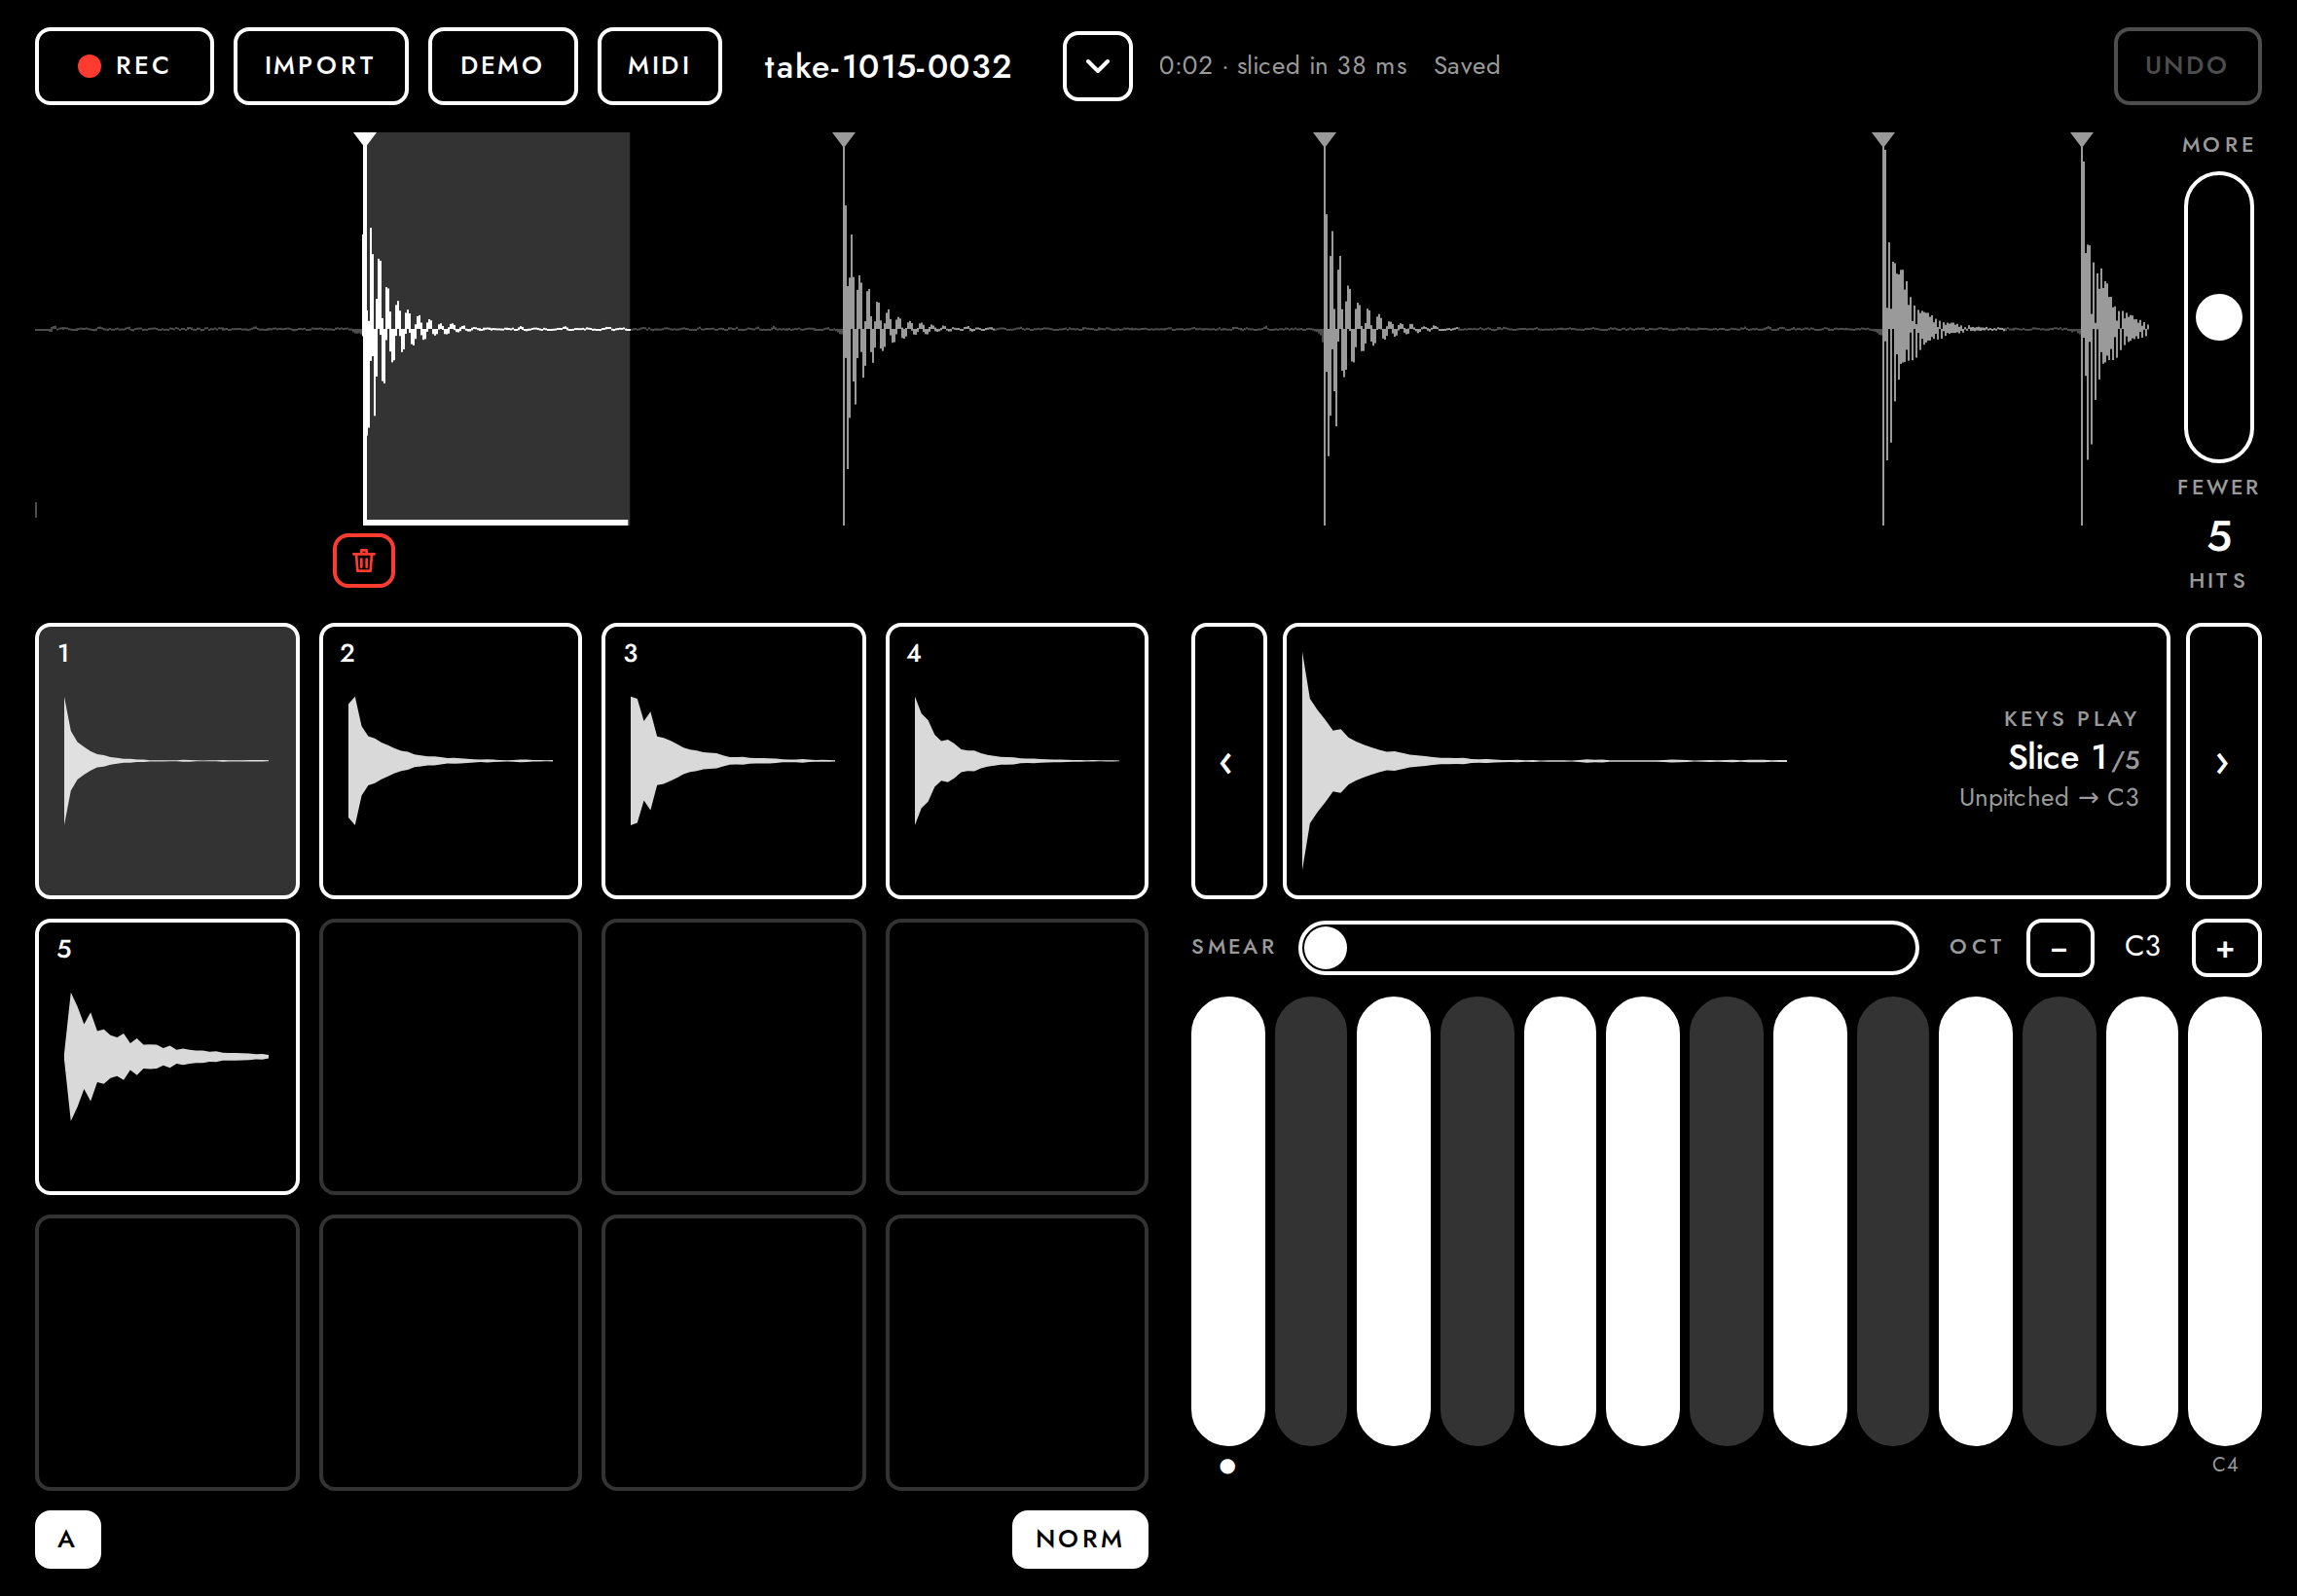The width and height of the screenshot is (2297, 1596).
Task: Click '0:02 · sliced in 38 ms' text
Action: tap(1282, 66)
